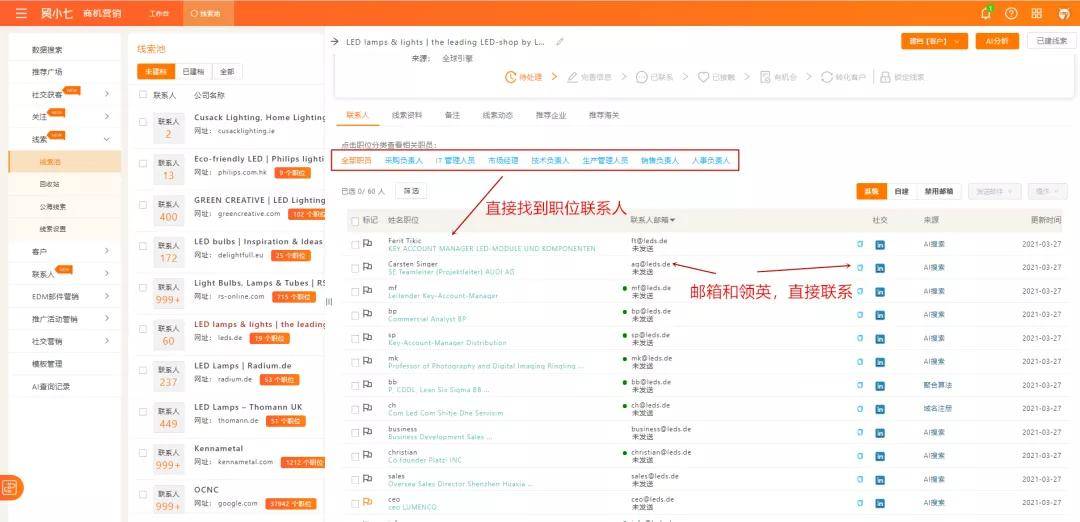Click the heart stage icon 已接触
Viewport: 1080px width, 522px height.
pyautogui.click(x=703, y=77)
